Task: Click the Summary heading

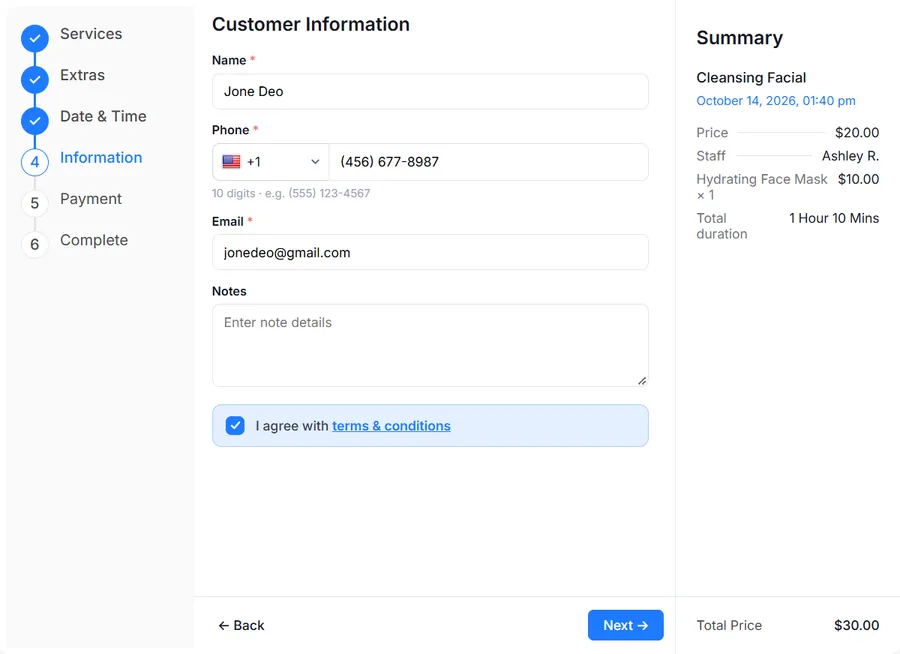Action: pyautogui.click(x=739, y=38)
